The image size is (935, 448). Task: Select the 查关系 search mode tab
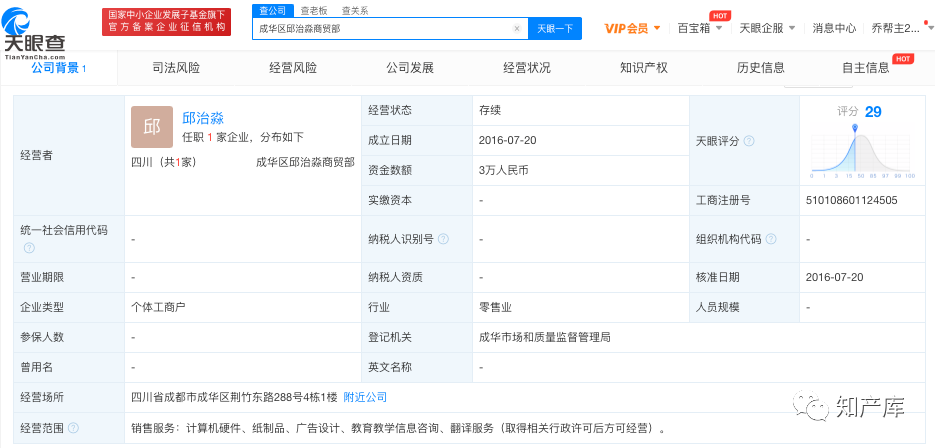click(x=355, y=10)
